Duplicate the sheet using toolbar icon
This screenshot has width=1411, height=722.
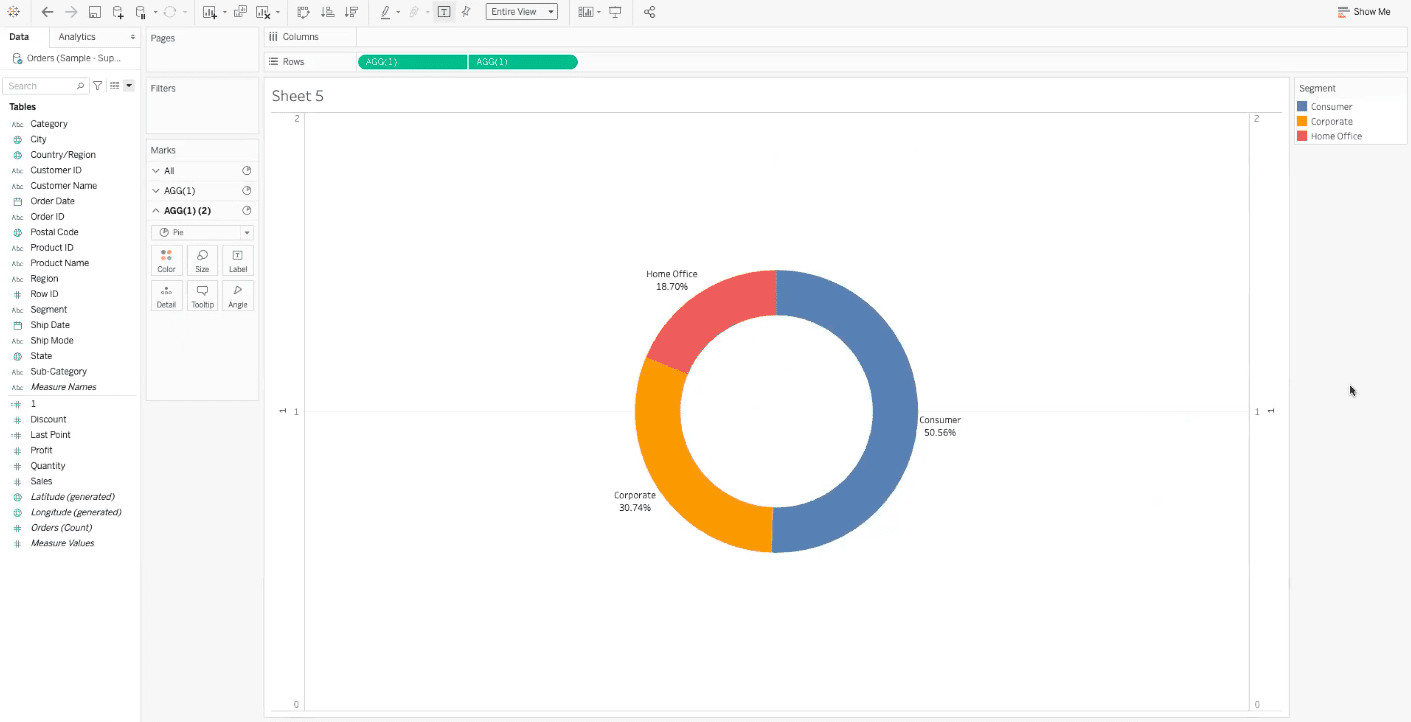tap(240, 12)
